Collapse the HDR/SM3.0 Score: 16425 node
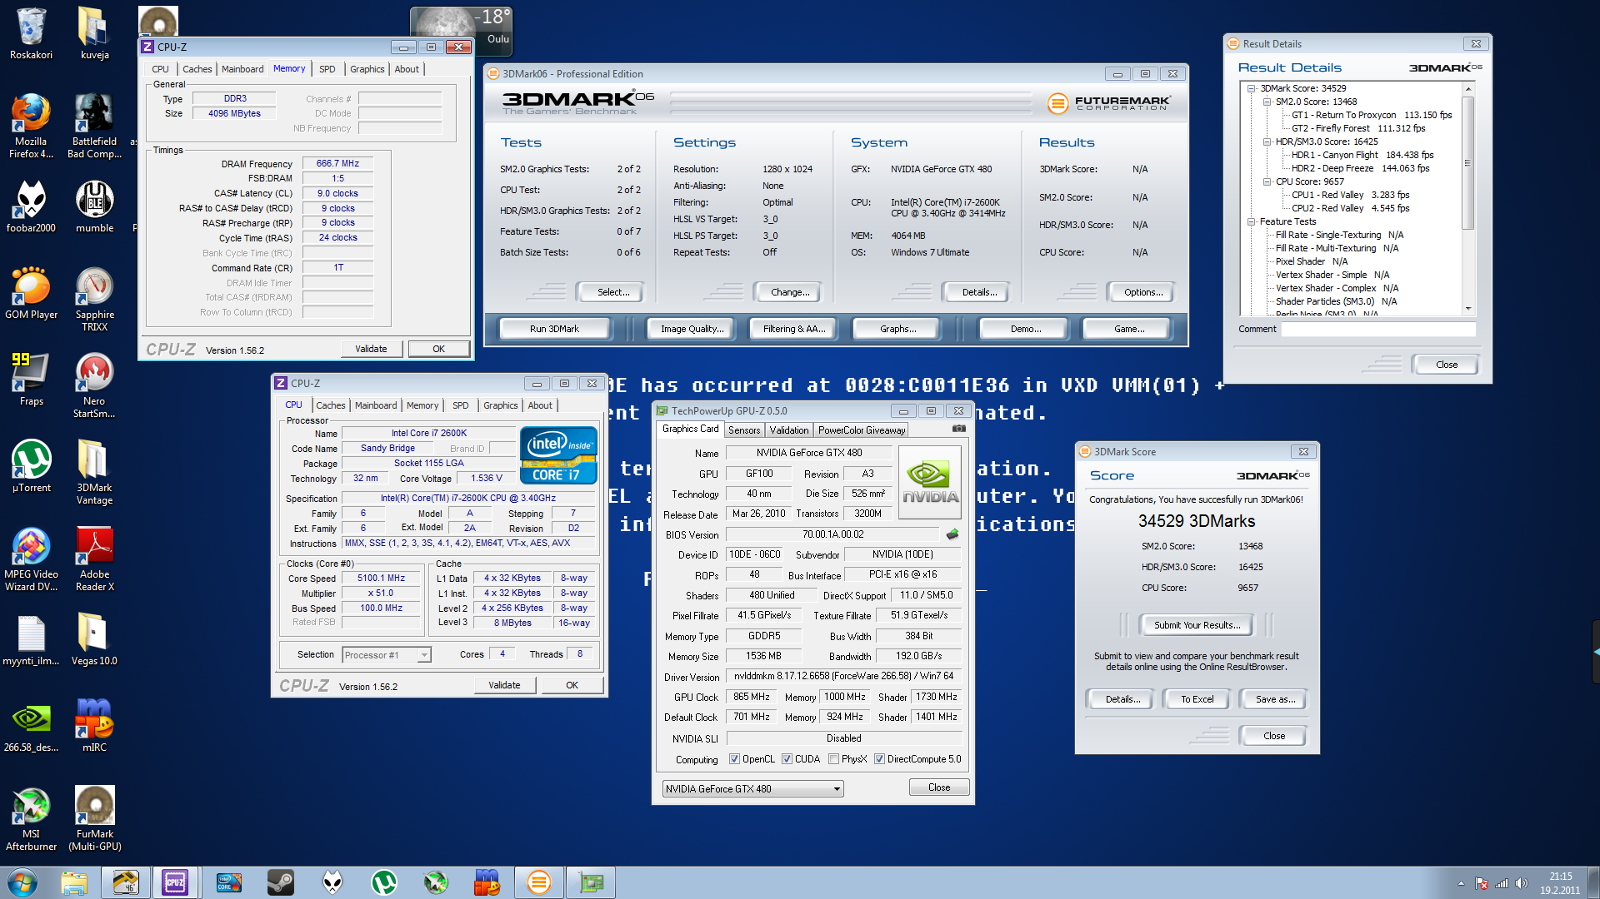Image resolution: width=1600 pixels, height=899 pixels. [x=1267, y=142]
